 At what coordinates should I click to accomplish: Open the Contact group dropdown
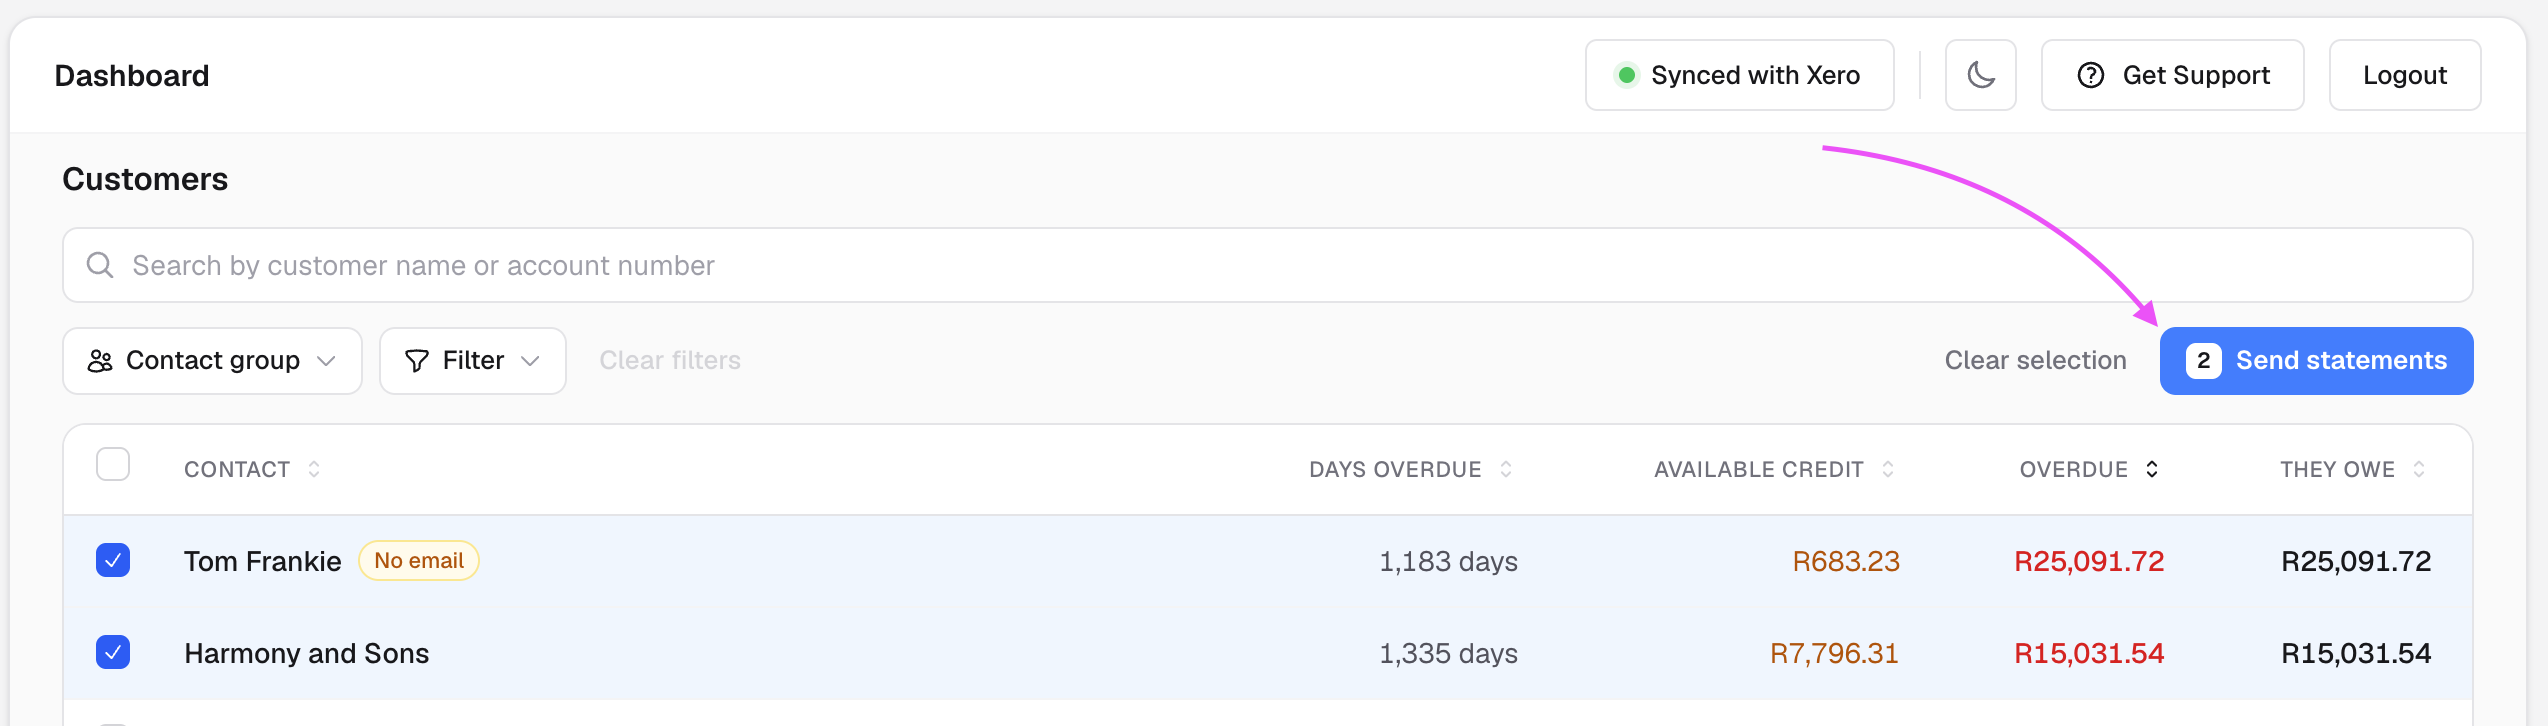pos(212,361)
